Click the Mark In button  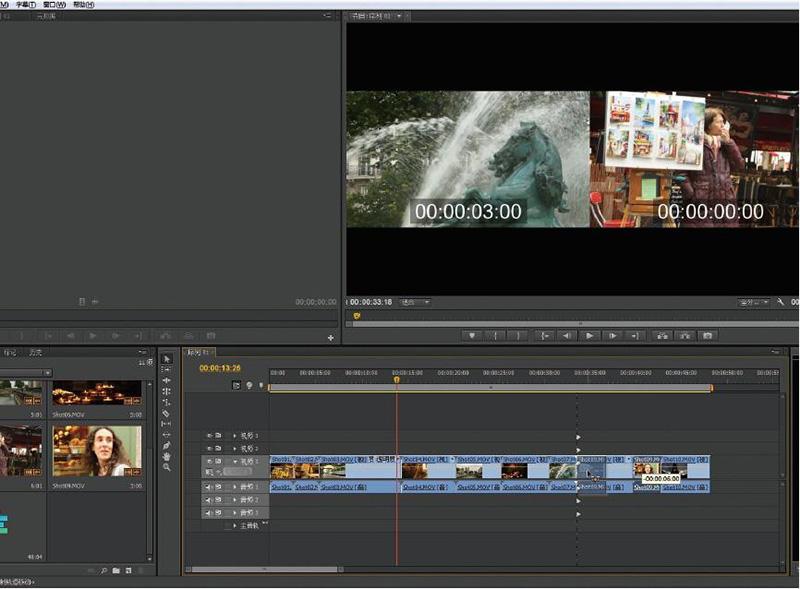pos(495,336)
